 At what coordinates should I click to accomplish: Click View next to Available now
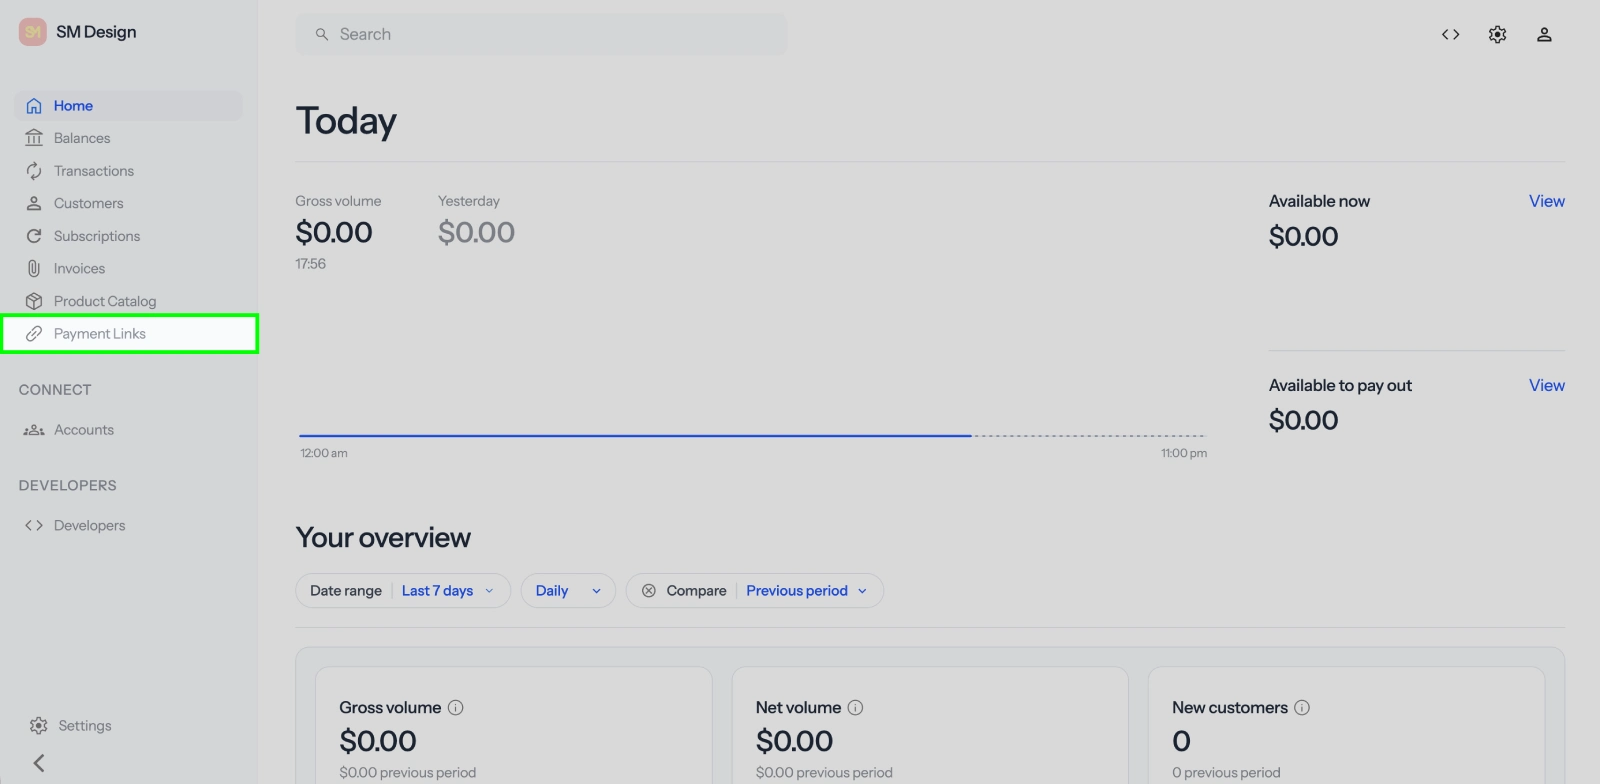click(x=1546, y=201)
